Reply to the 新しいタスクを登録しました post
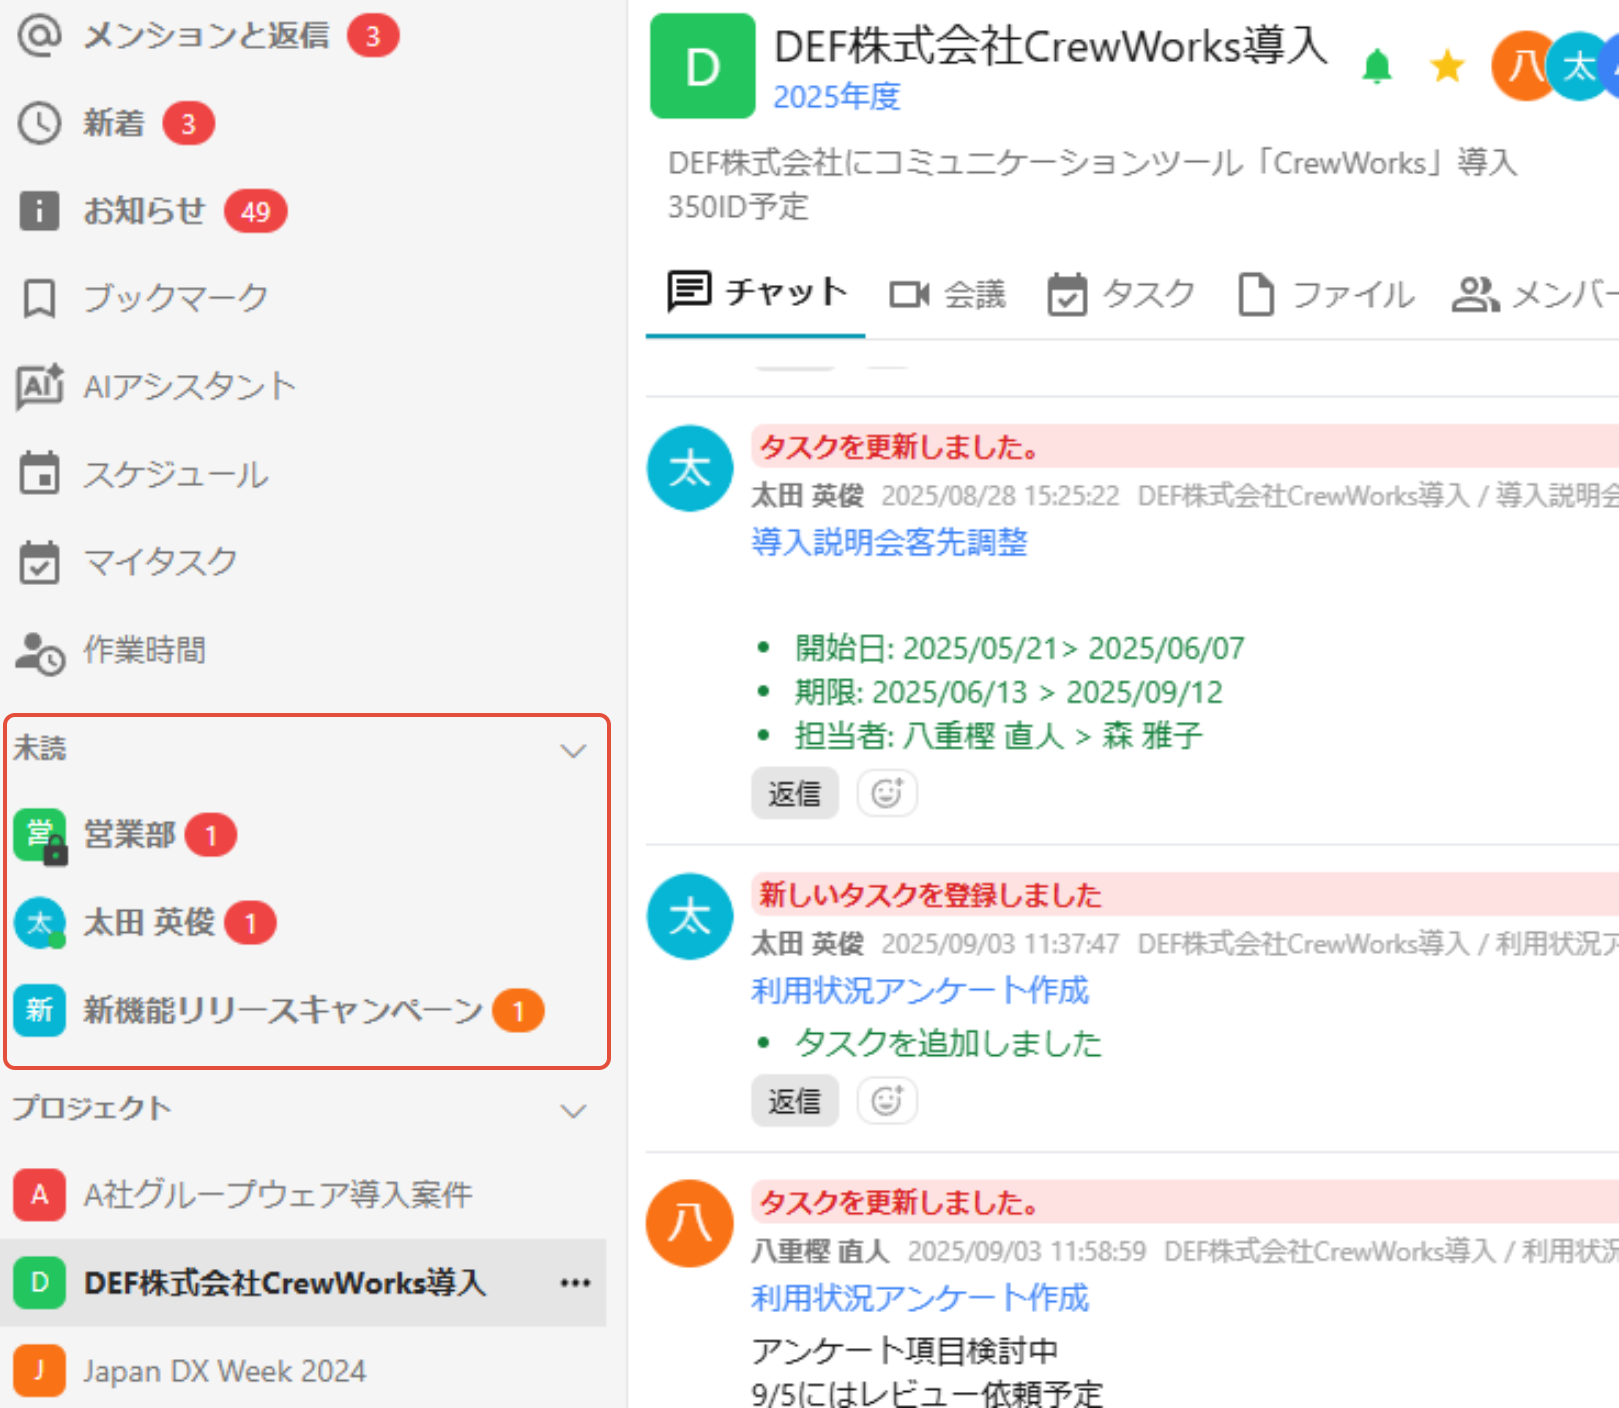Screen dimensions: 1619x1408 coord(795,1101)
